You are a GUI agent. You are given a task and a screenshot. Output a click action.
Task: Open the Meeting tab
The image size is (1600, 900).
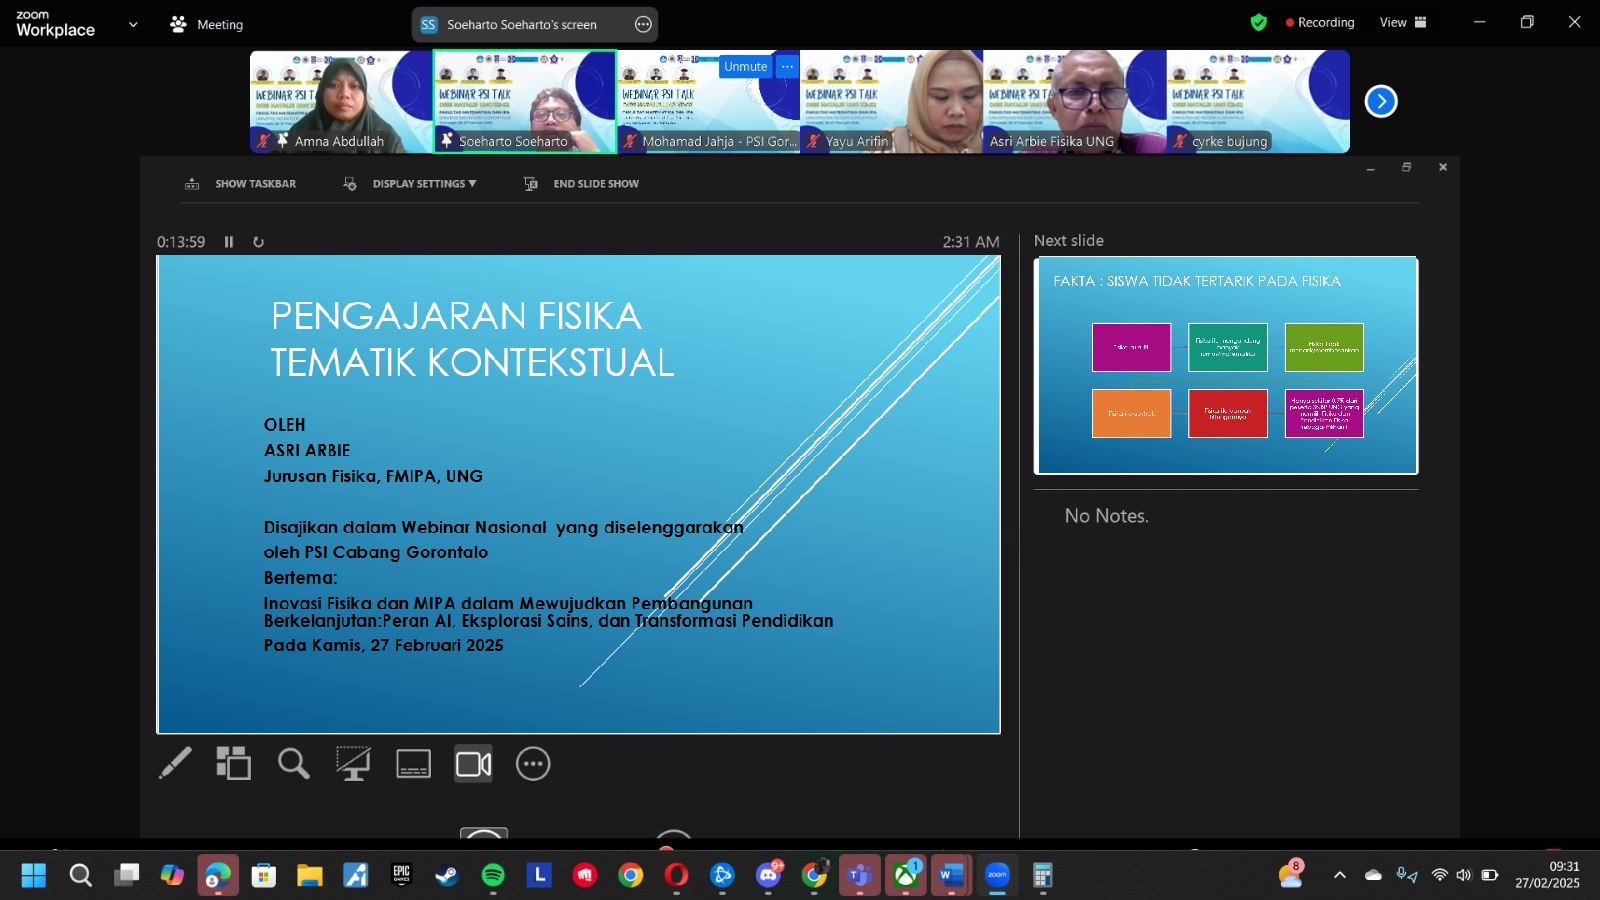coord(207,24)
